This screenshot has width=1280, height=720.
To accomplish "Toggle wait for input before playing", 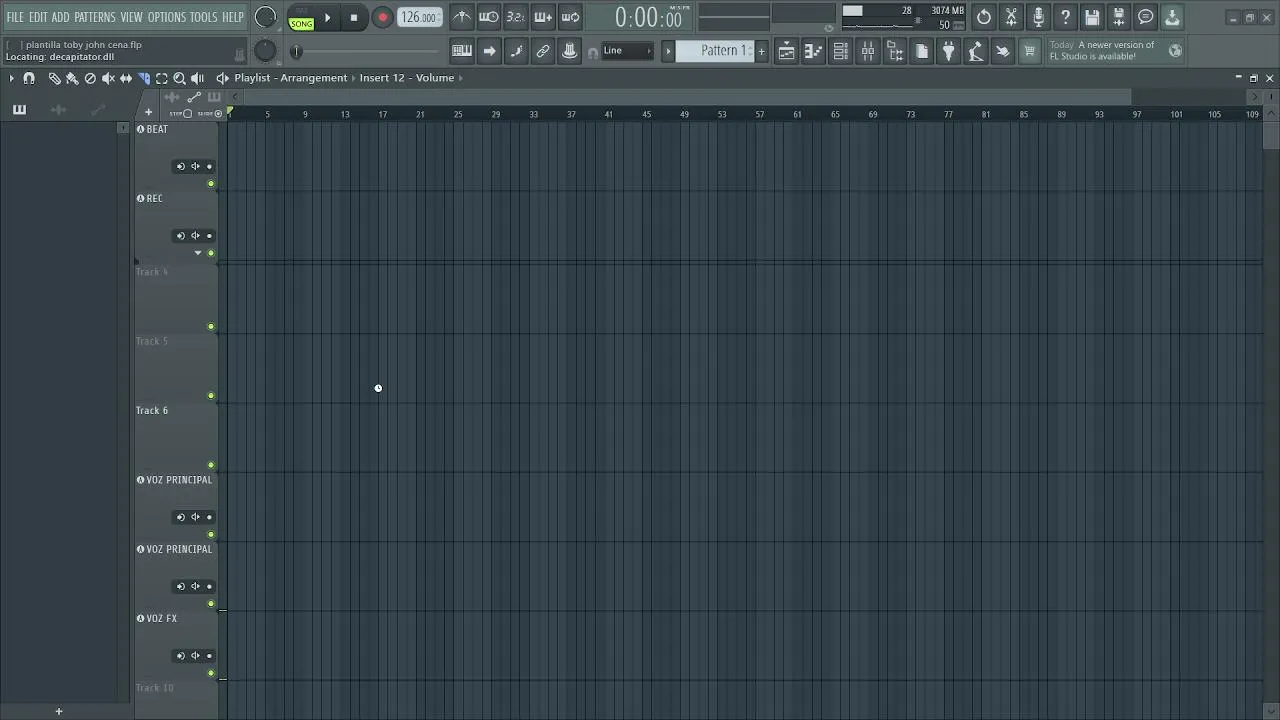I will point(489,17).
